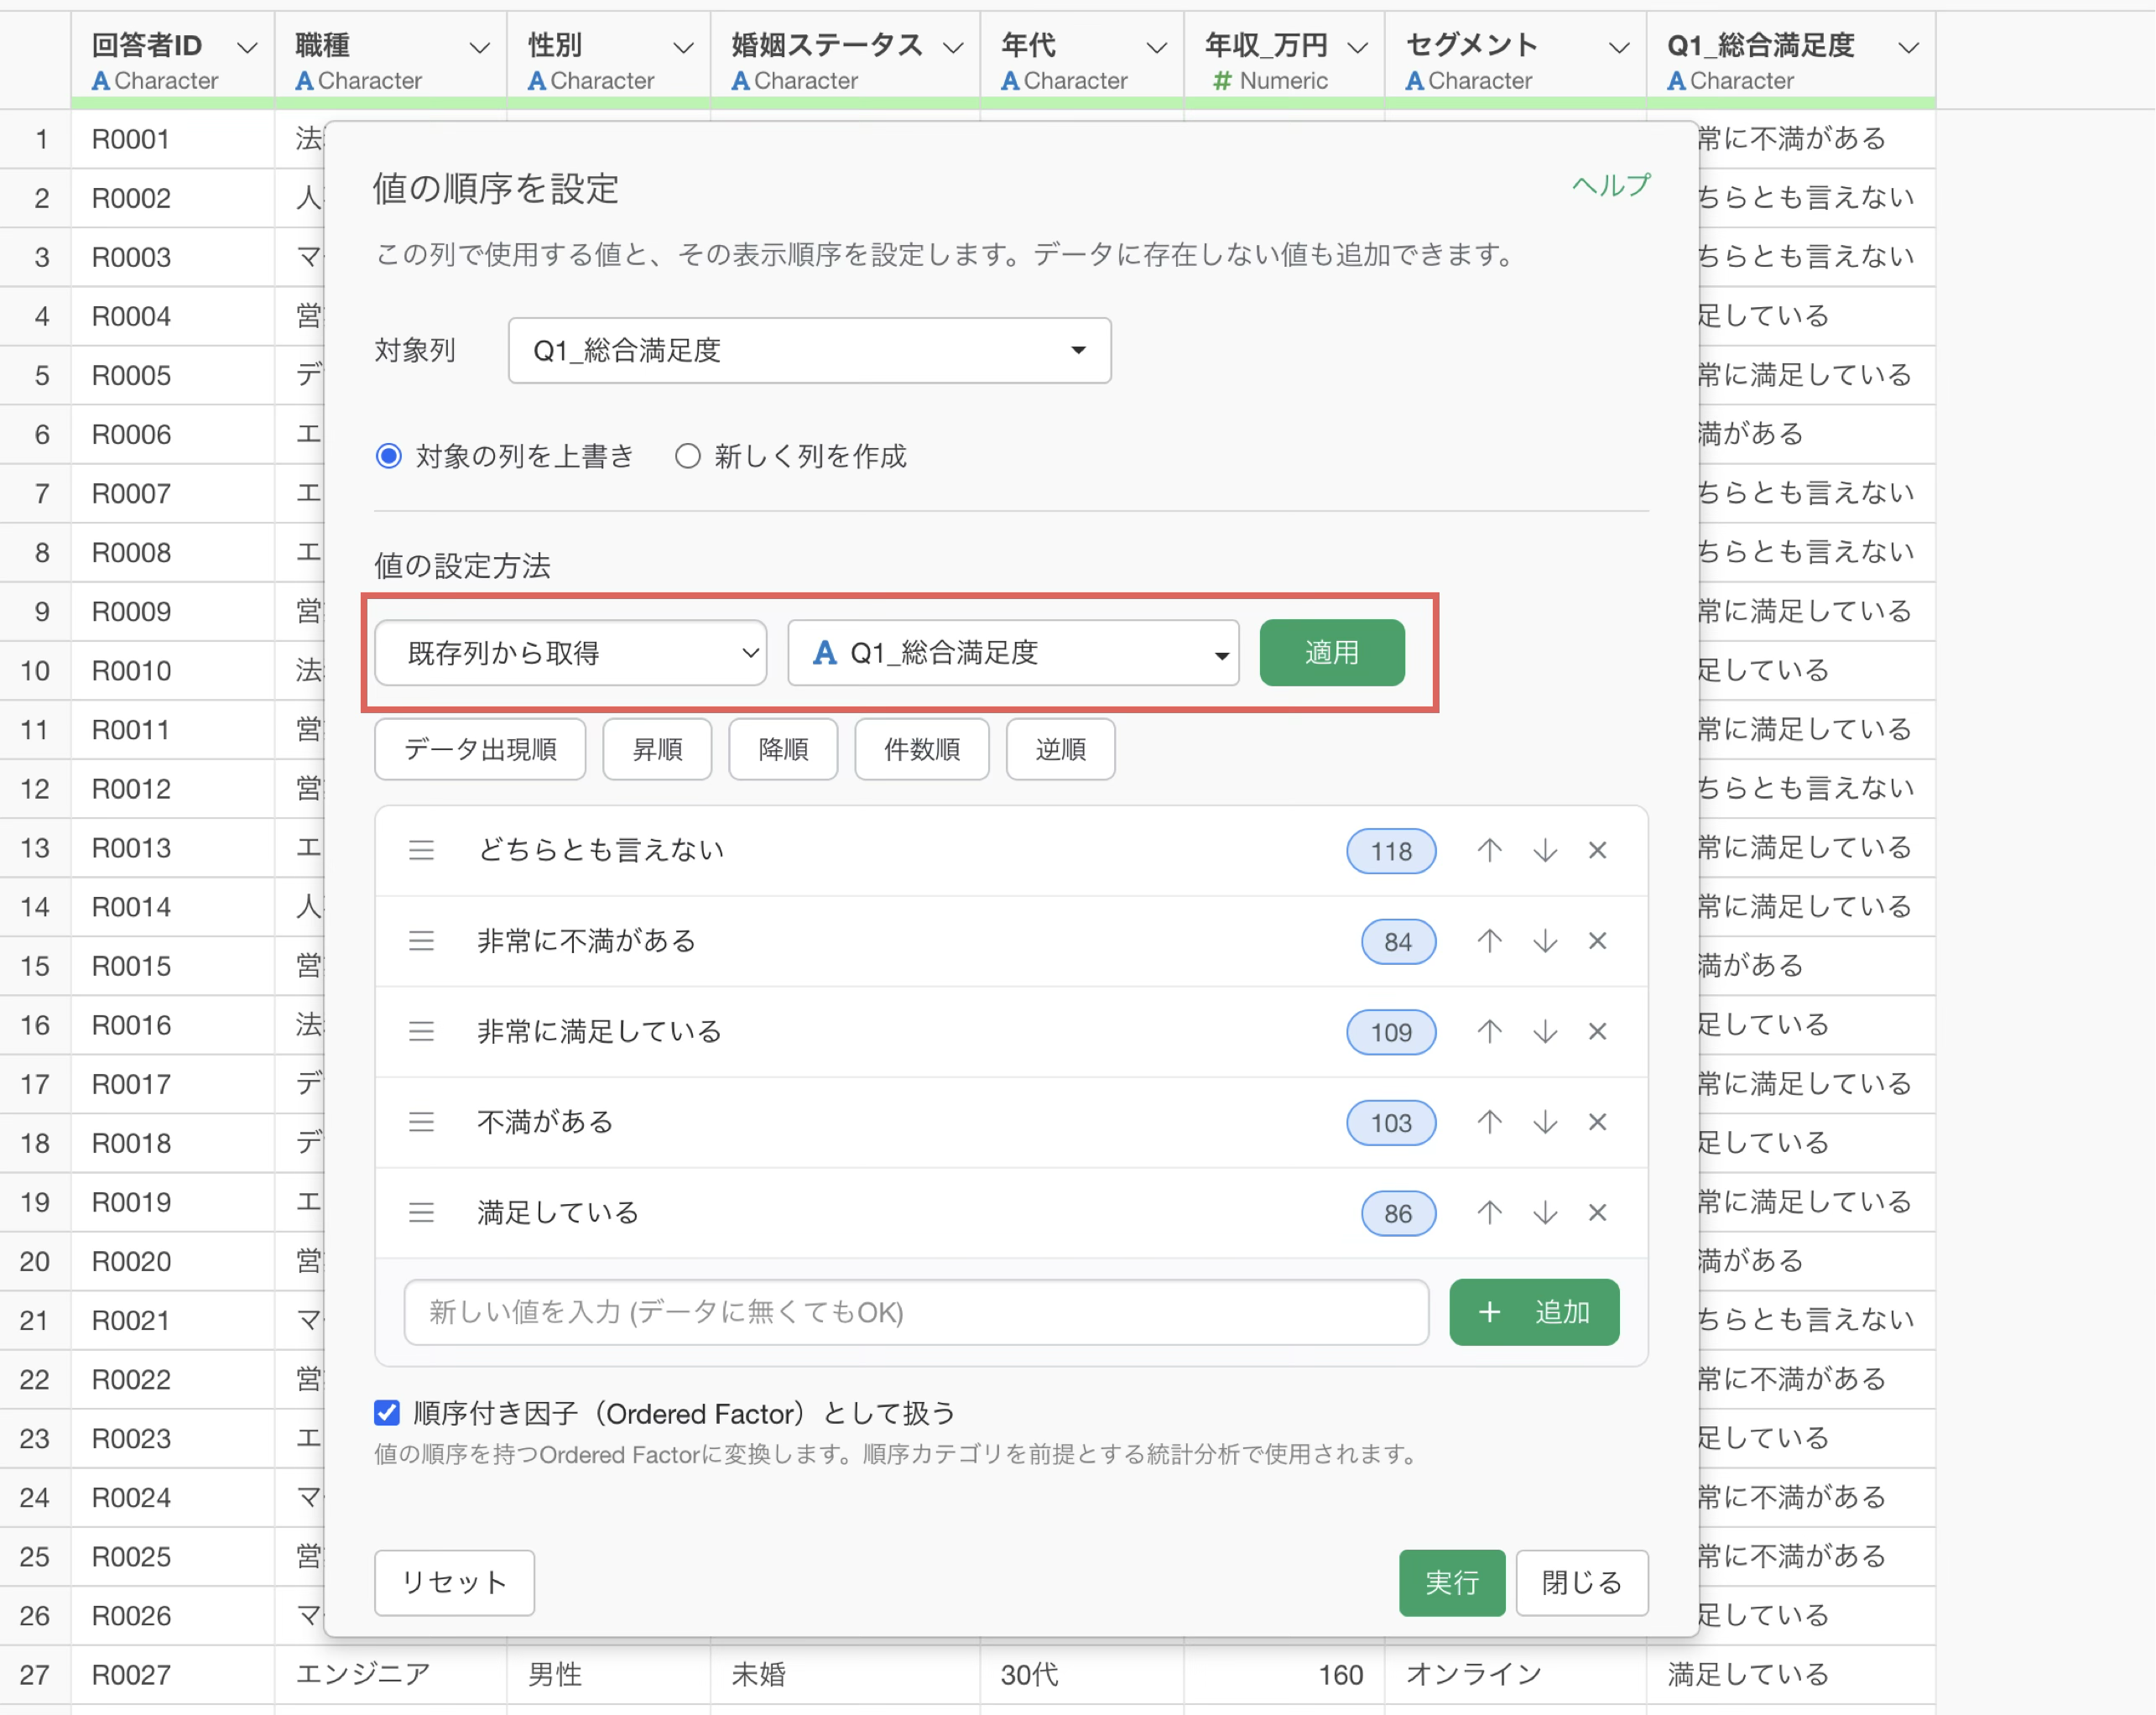Image resolution: width=2156 pixels, height=1715 pixels.
Task: Open the 年代 column menu
Action: (x=1156, y=47)
